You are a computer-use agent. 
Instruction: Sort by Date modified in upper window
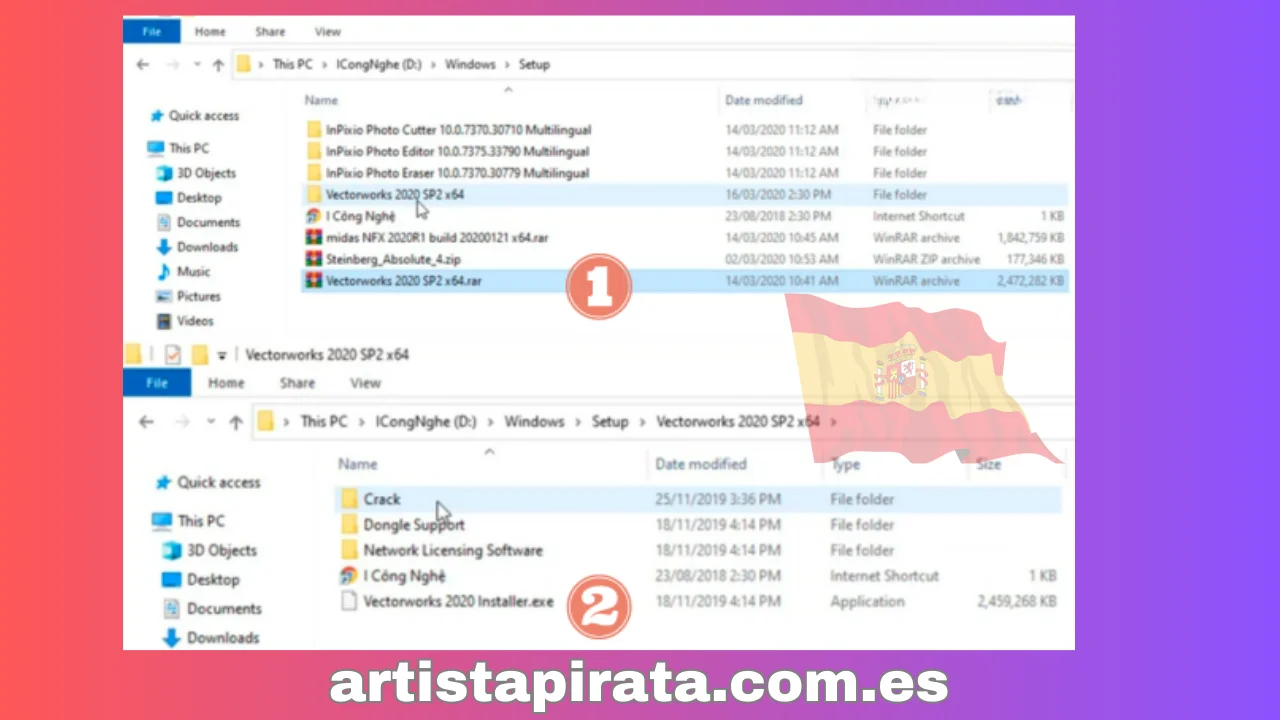click(764, 100)
